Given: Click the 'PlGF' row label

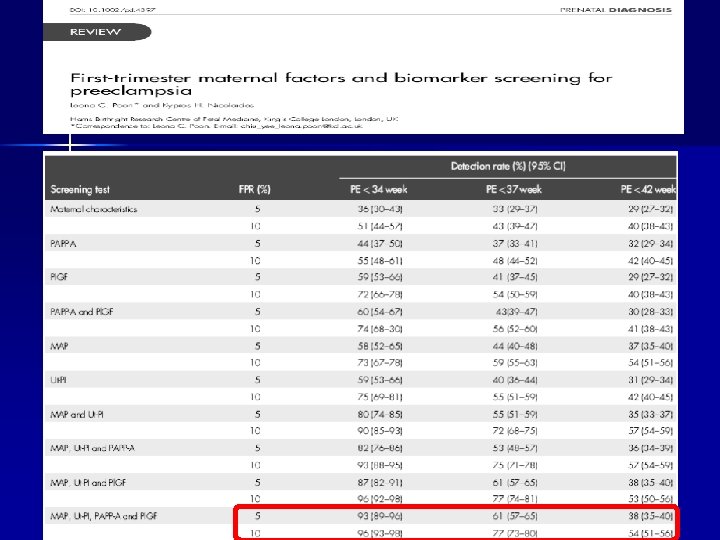Looking at the screenshot, I should click(59, 277).
